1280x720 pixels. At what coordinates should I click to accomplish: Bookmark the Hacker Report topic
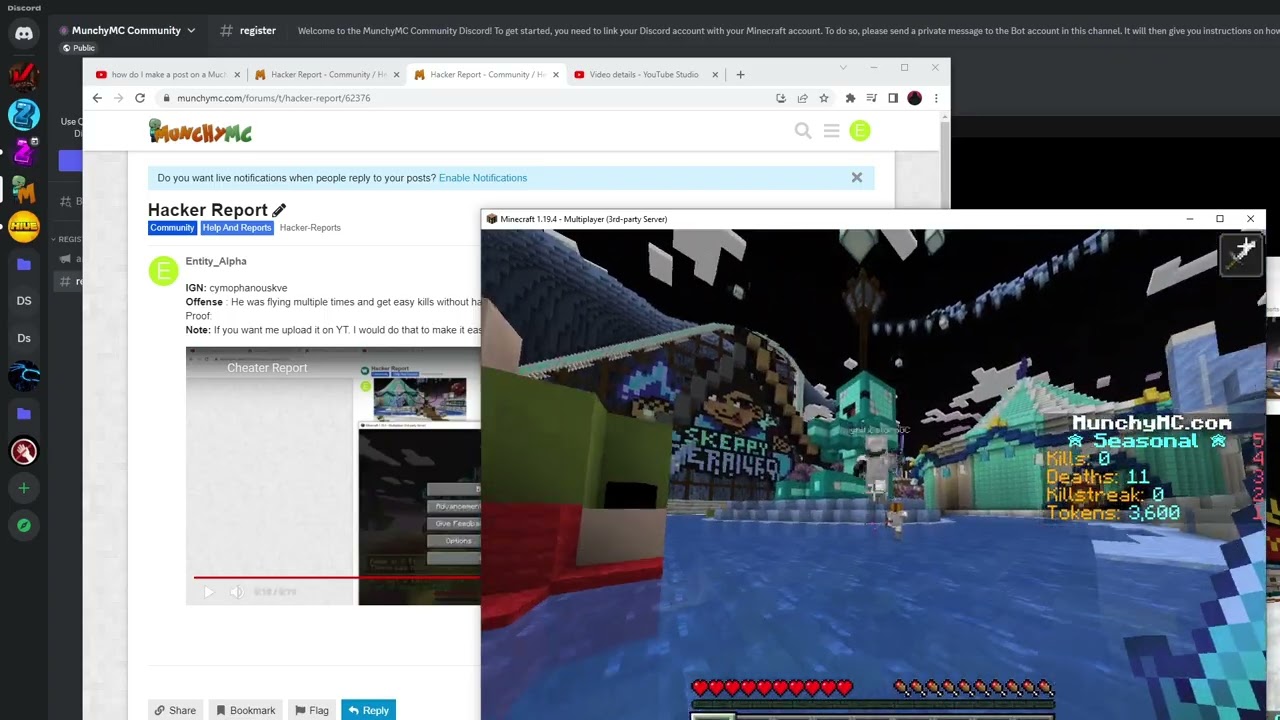(x=246, y=710)
